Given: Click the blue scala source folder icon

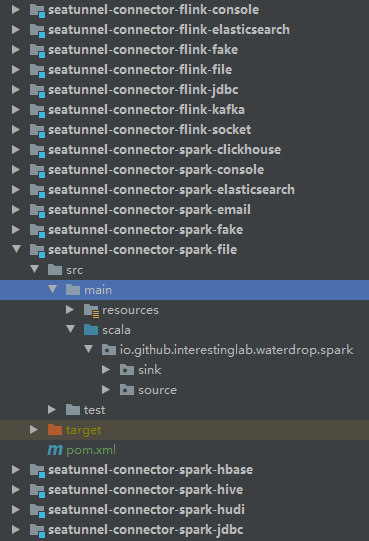Looking at the screenshot, I should [91, 330].
